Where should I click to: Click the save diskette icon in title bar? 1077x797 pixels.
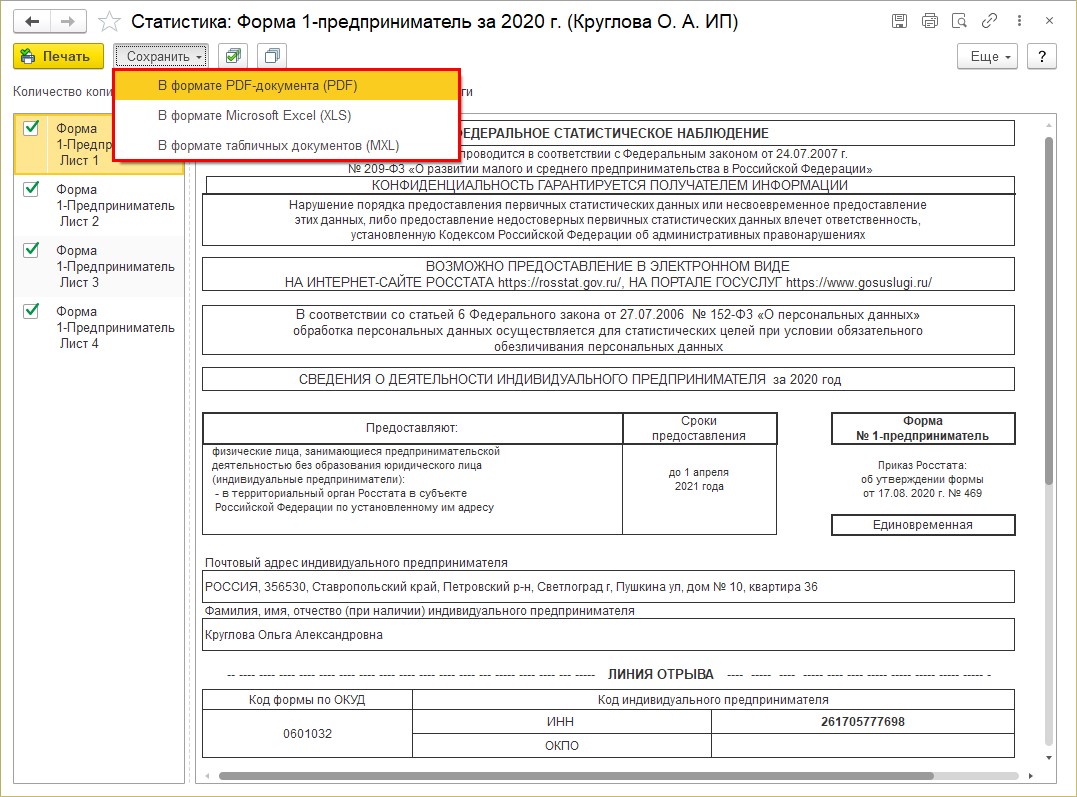click(x=899, y=21)
